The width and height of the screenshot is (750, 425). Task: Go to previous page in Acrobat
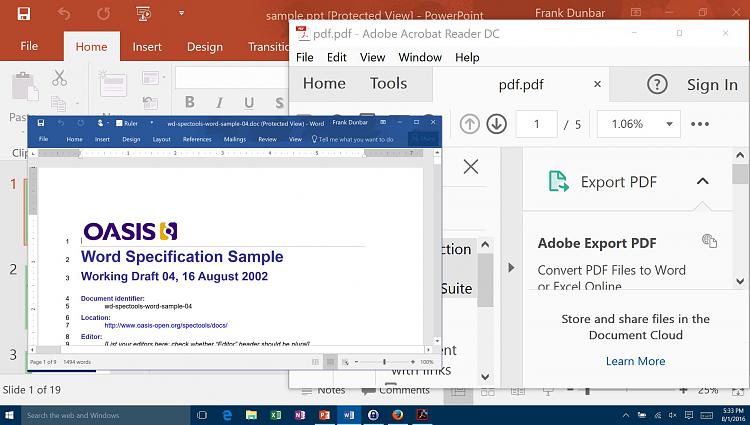point(470,124)
